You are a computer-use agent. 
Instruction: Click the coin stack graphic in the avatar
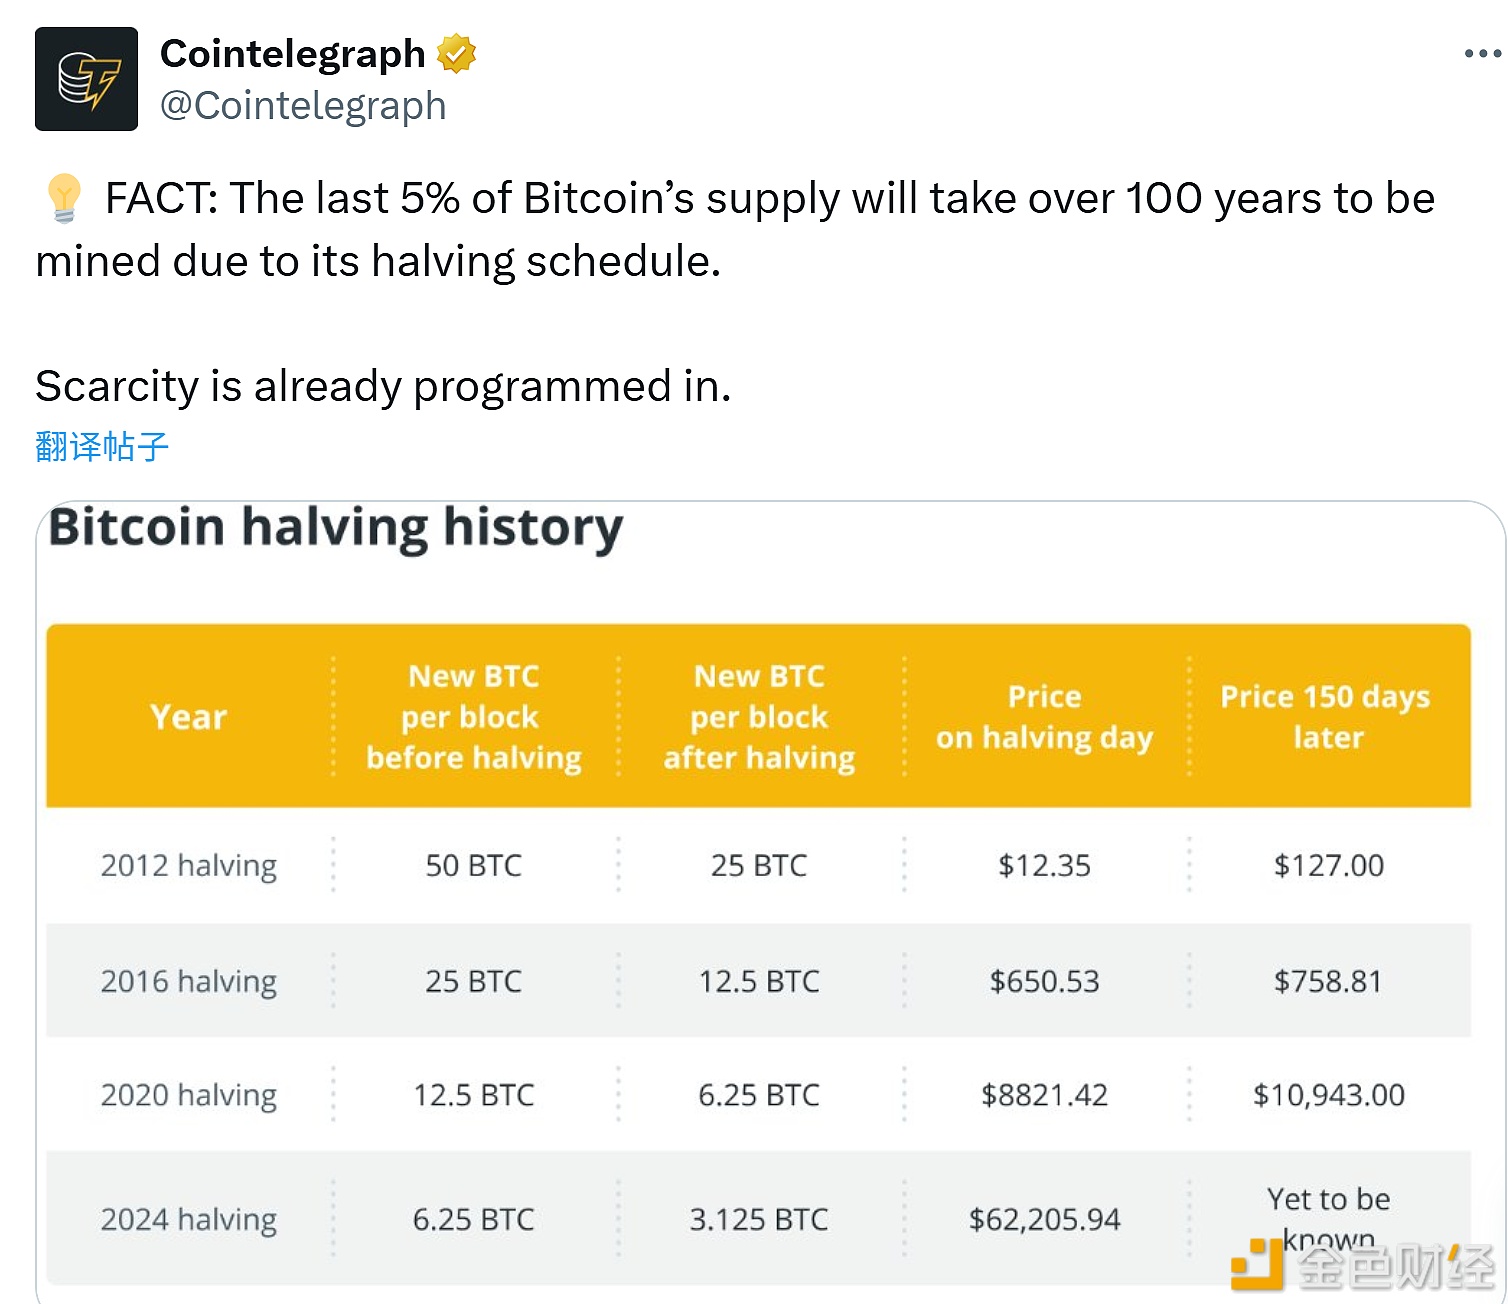tap(73, 78)
